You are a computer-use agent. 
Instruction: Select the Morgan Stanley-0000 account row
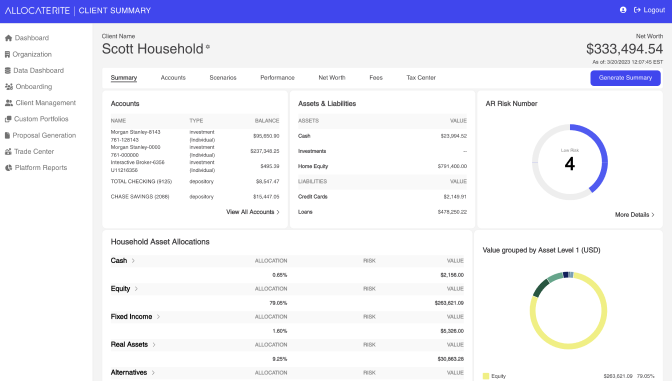coord(195,151)
